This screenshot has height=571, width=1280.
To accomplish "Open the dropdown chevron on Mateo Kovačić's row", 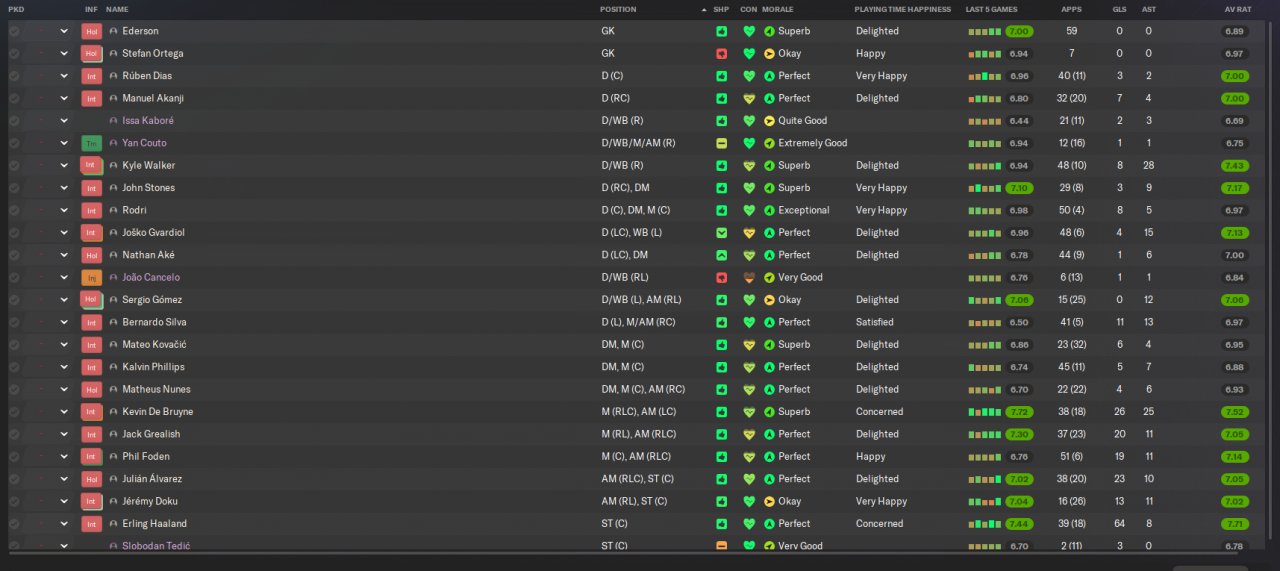I will click(64, 345).
